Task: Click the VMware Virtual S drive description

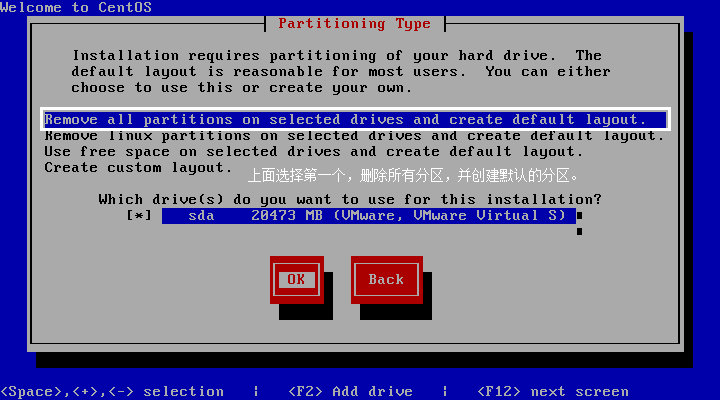Action: (x=450, y=215)
